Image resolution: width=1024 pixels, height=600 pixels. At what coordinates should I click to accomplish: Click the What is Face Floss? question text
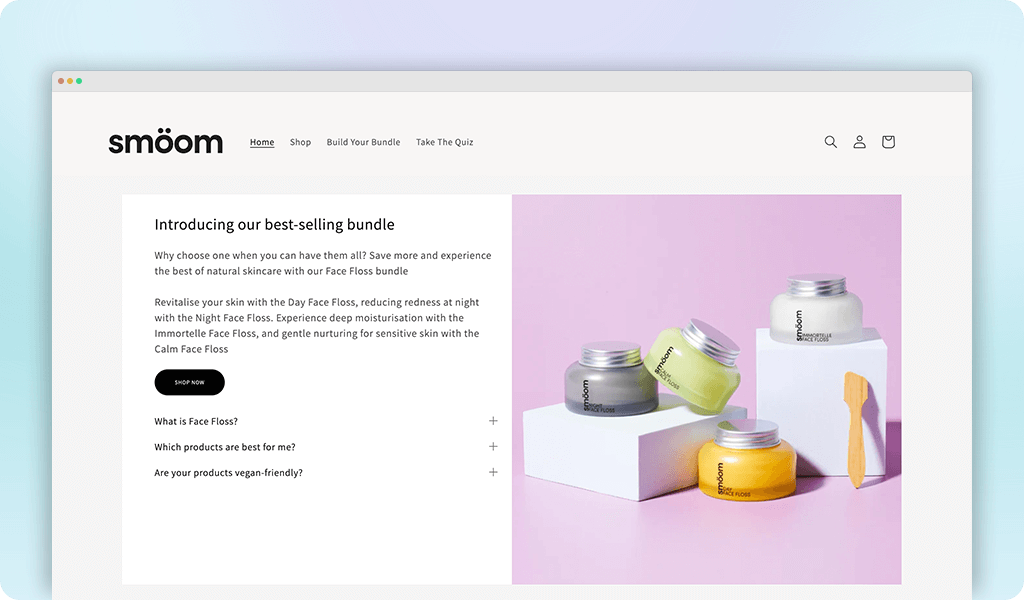pos(196,422)
